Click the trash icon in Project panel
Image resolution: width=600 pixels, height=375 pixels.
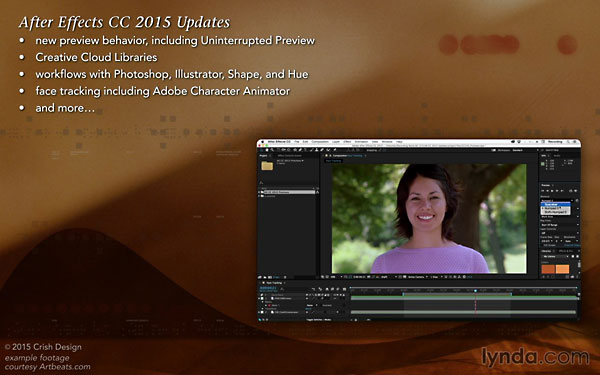pos(285,277)
